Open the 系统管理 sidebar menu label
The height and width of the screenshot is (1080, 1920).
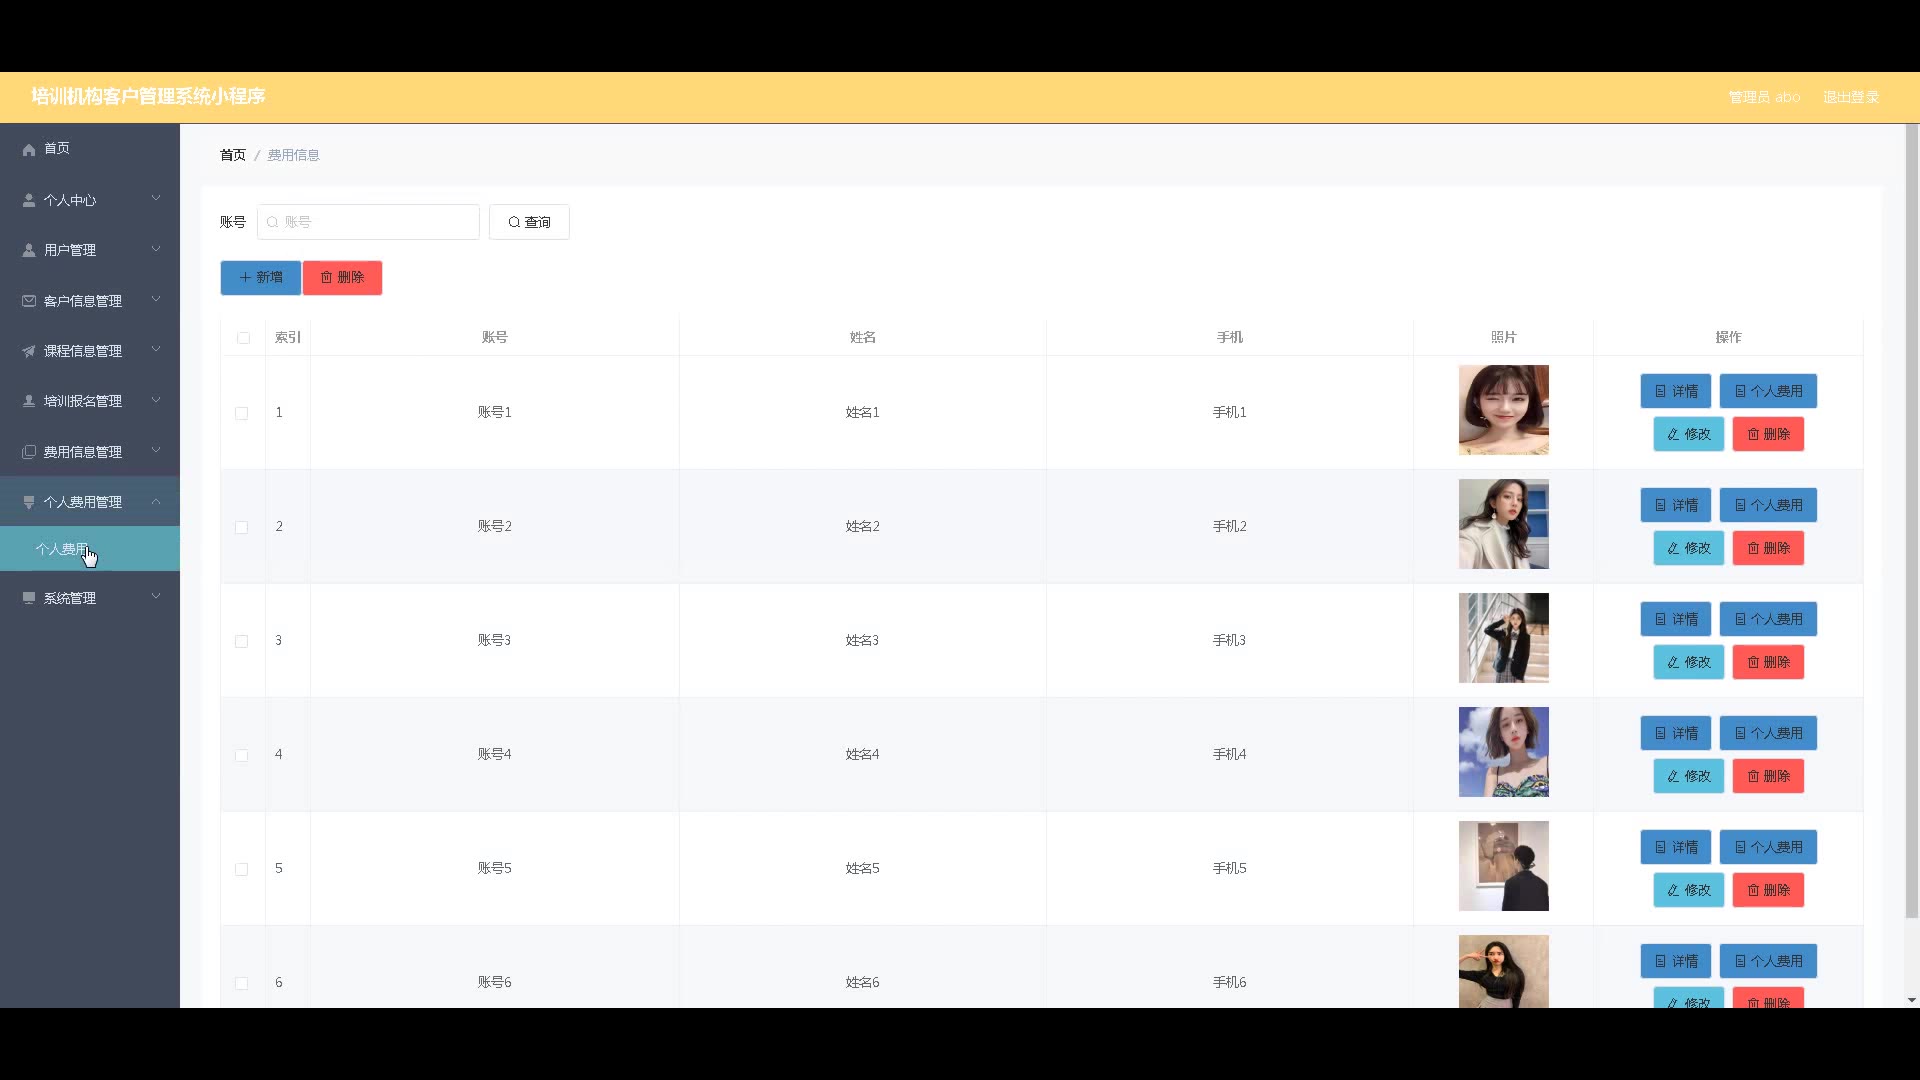[x=70, y=598]
